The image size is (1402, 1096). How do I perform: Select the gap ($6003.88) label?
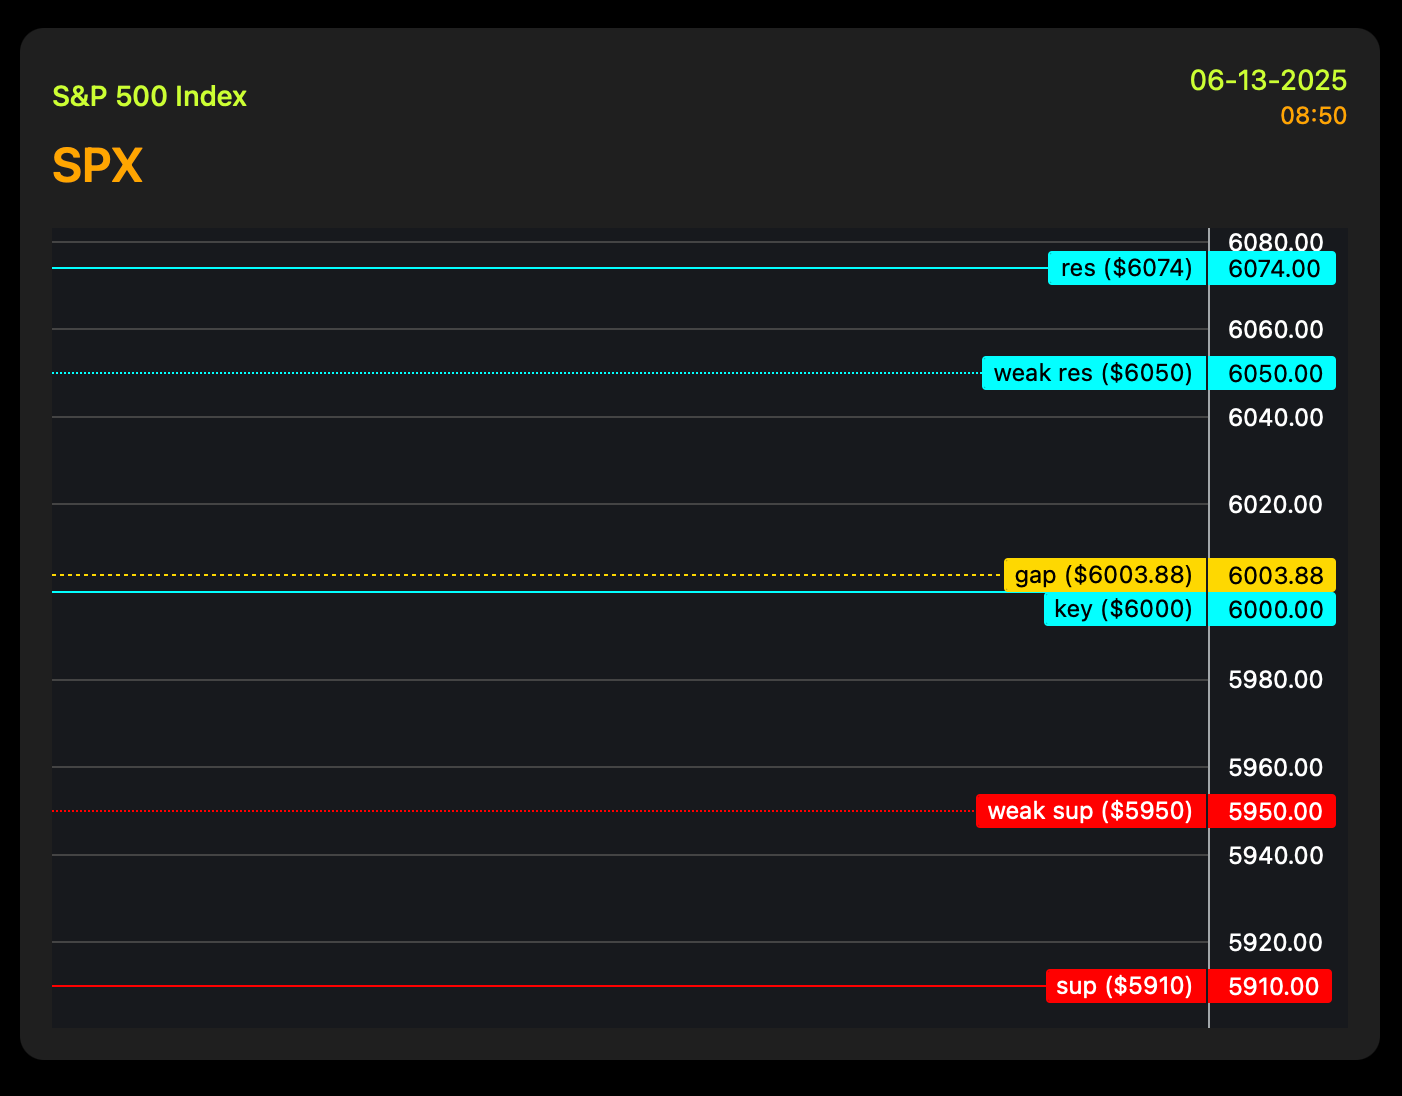1105,575
